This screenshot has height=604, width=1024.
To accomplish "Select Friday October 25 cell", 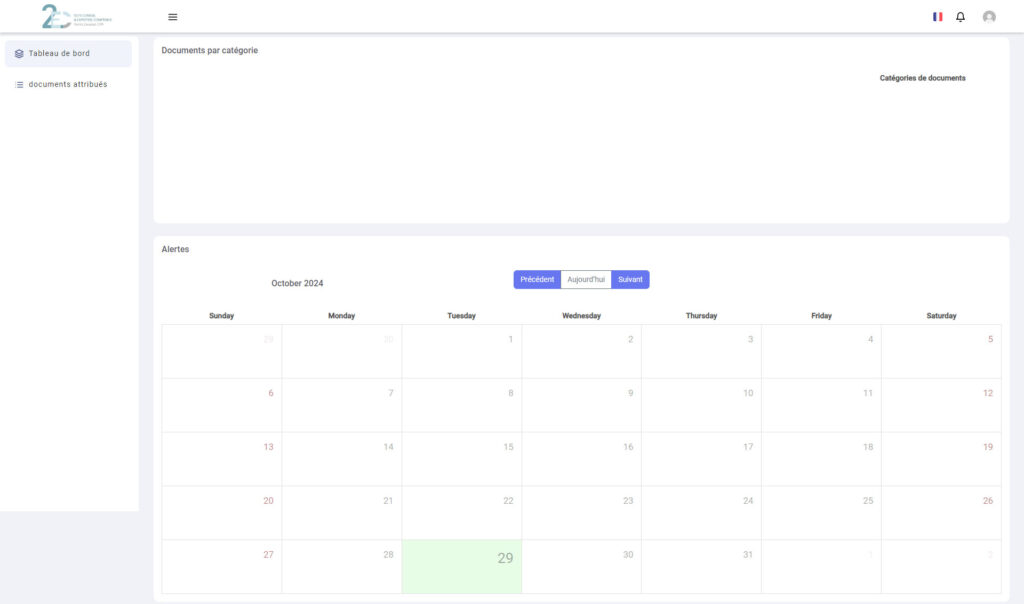I will click(x=821, y=513).
